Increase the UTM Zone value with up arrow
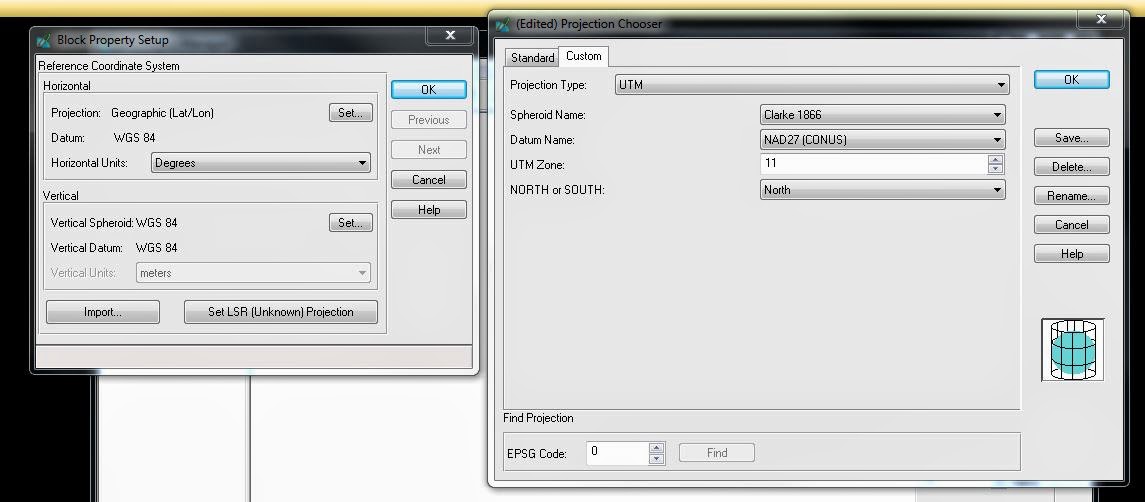Image resolution: width=1145 pixels, height=502 pixels. tap(995, 159)
